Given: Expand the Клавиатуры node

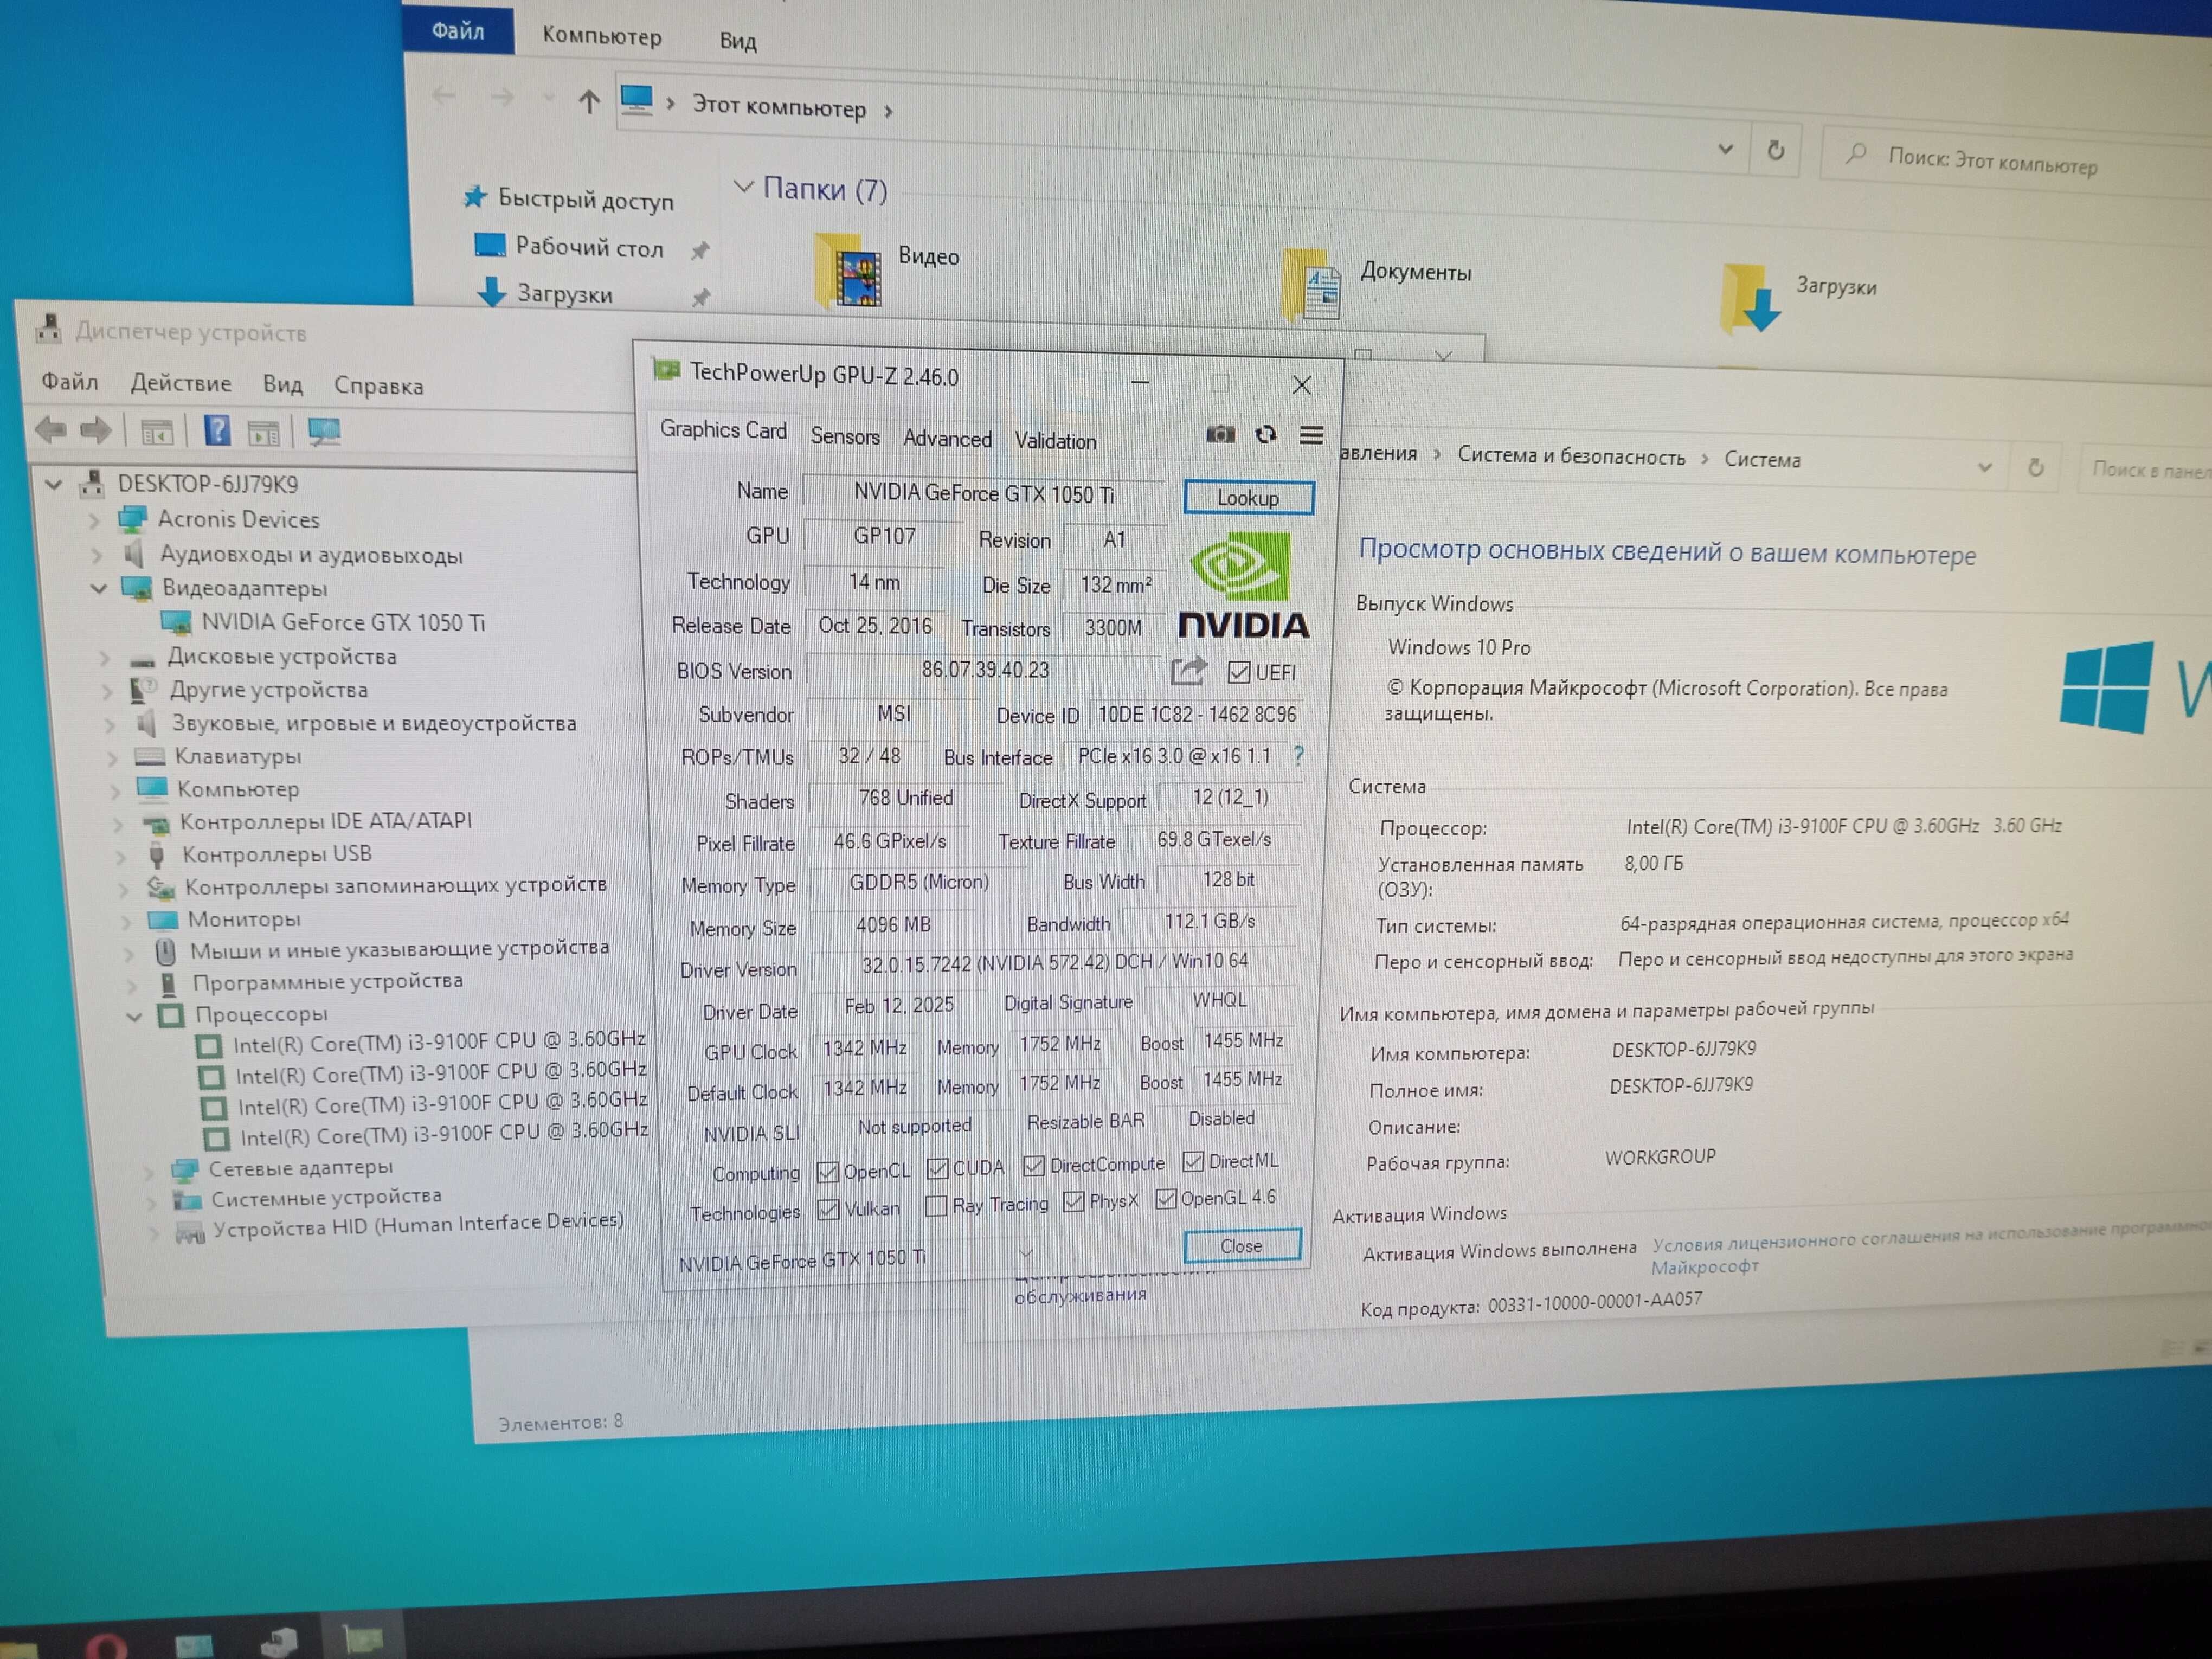Looking at the screenshot, I should (112, 758).
